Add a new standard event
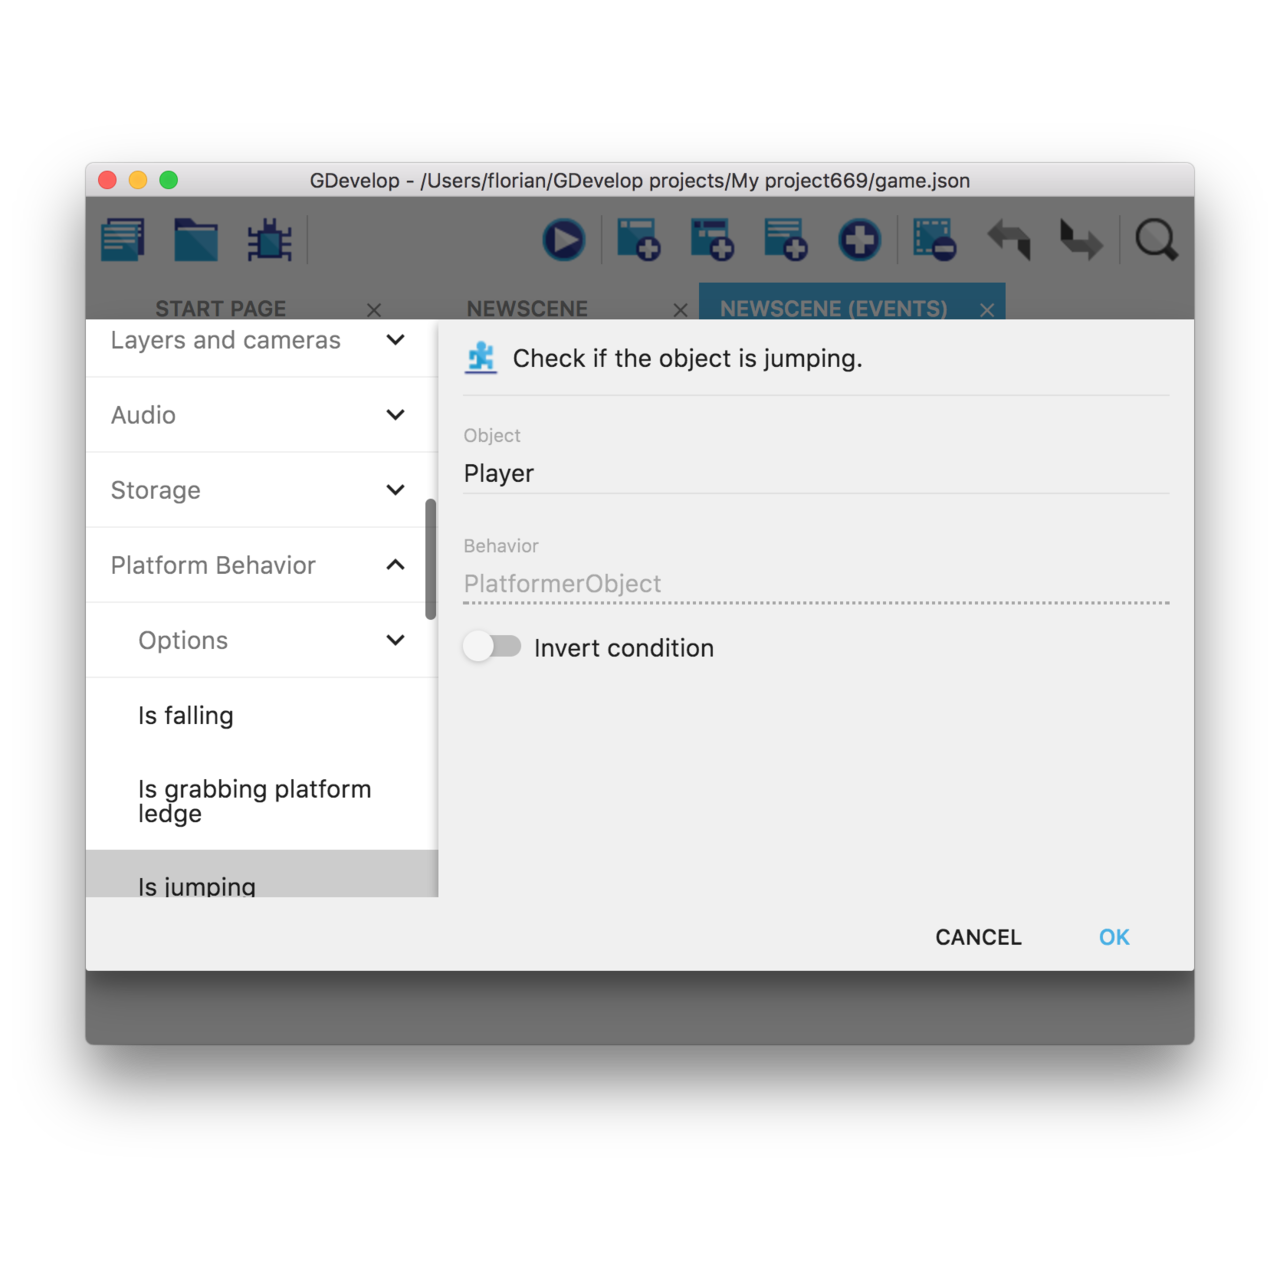The width and height of the screenshot is (1280, 1280). (x=639, y=240)
